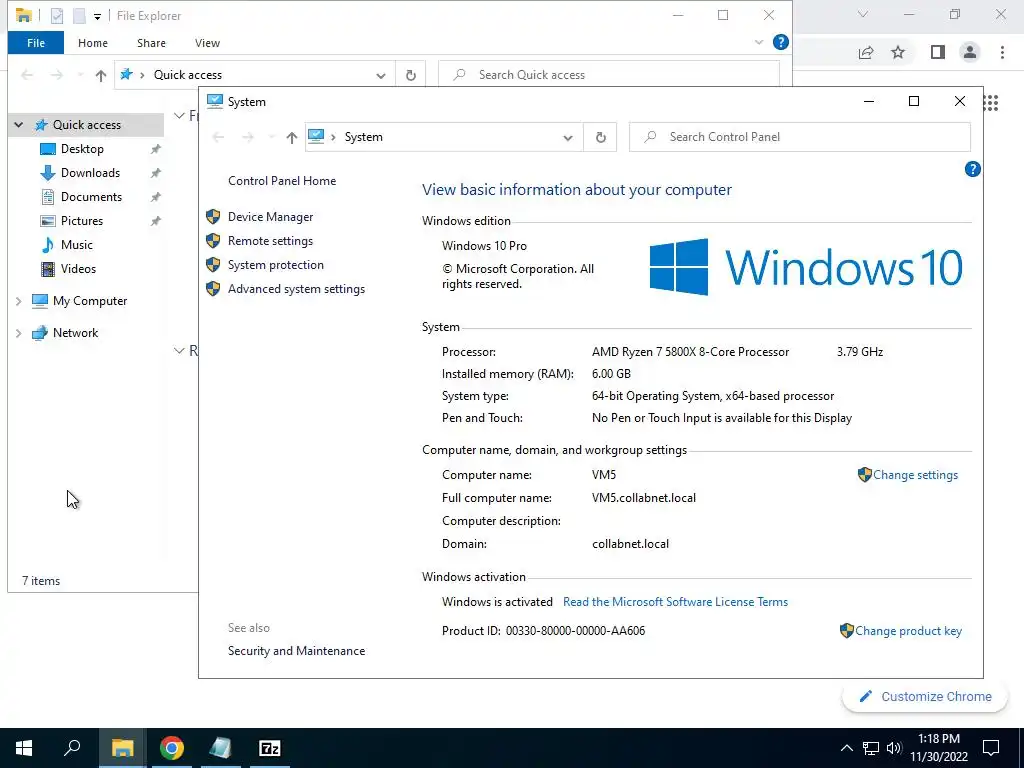1024x768 pixels.
Task: Open Device Manager shield link
Action: point(270,217)
